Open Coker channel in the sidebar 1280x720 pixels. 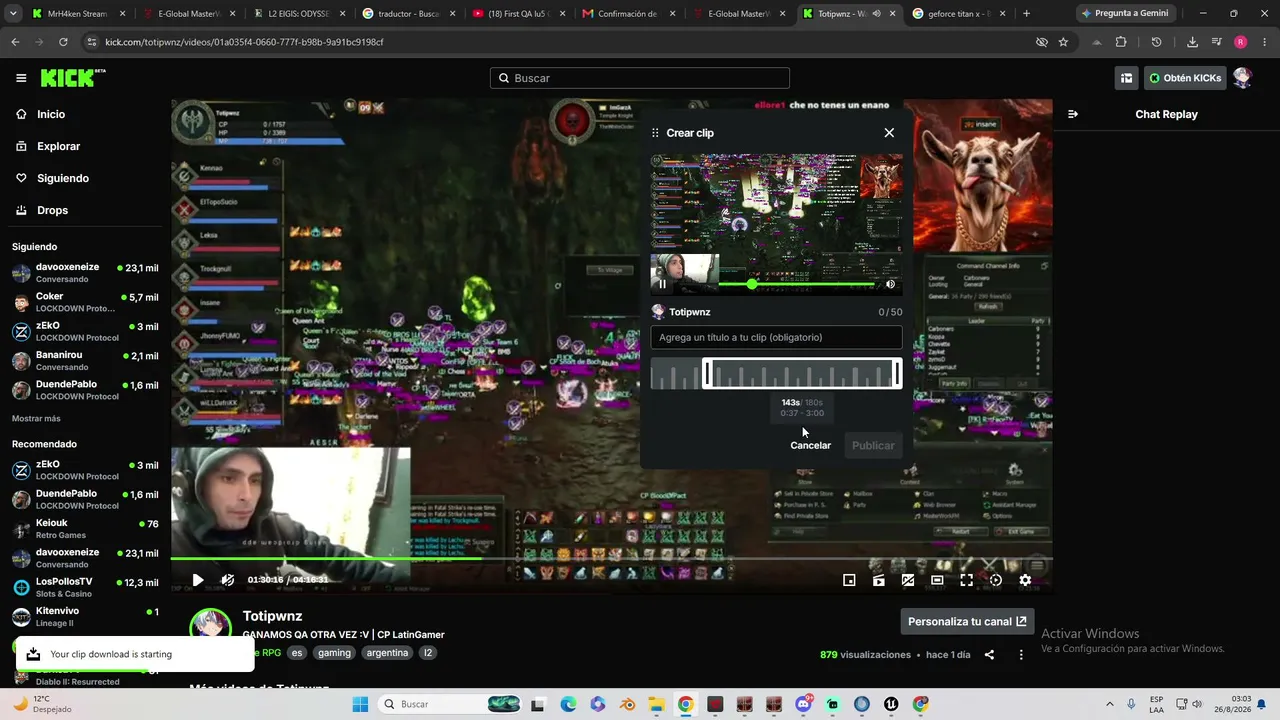(85, 302)
